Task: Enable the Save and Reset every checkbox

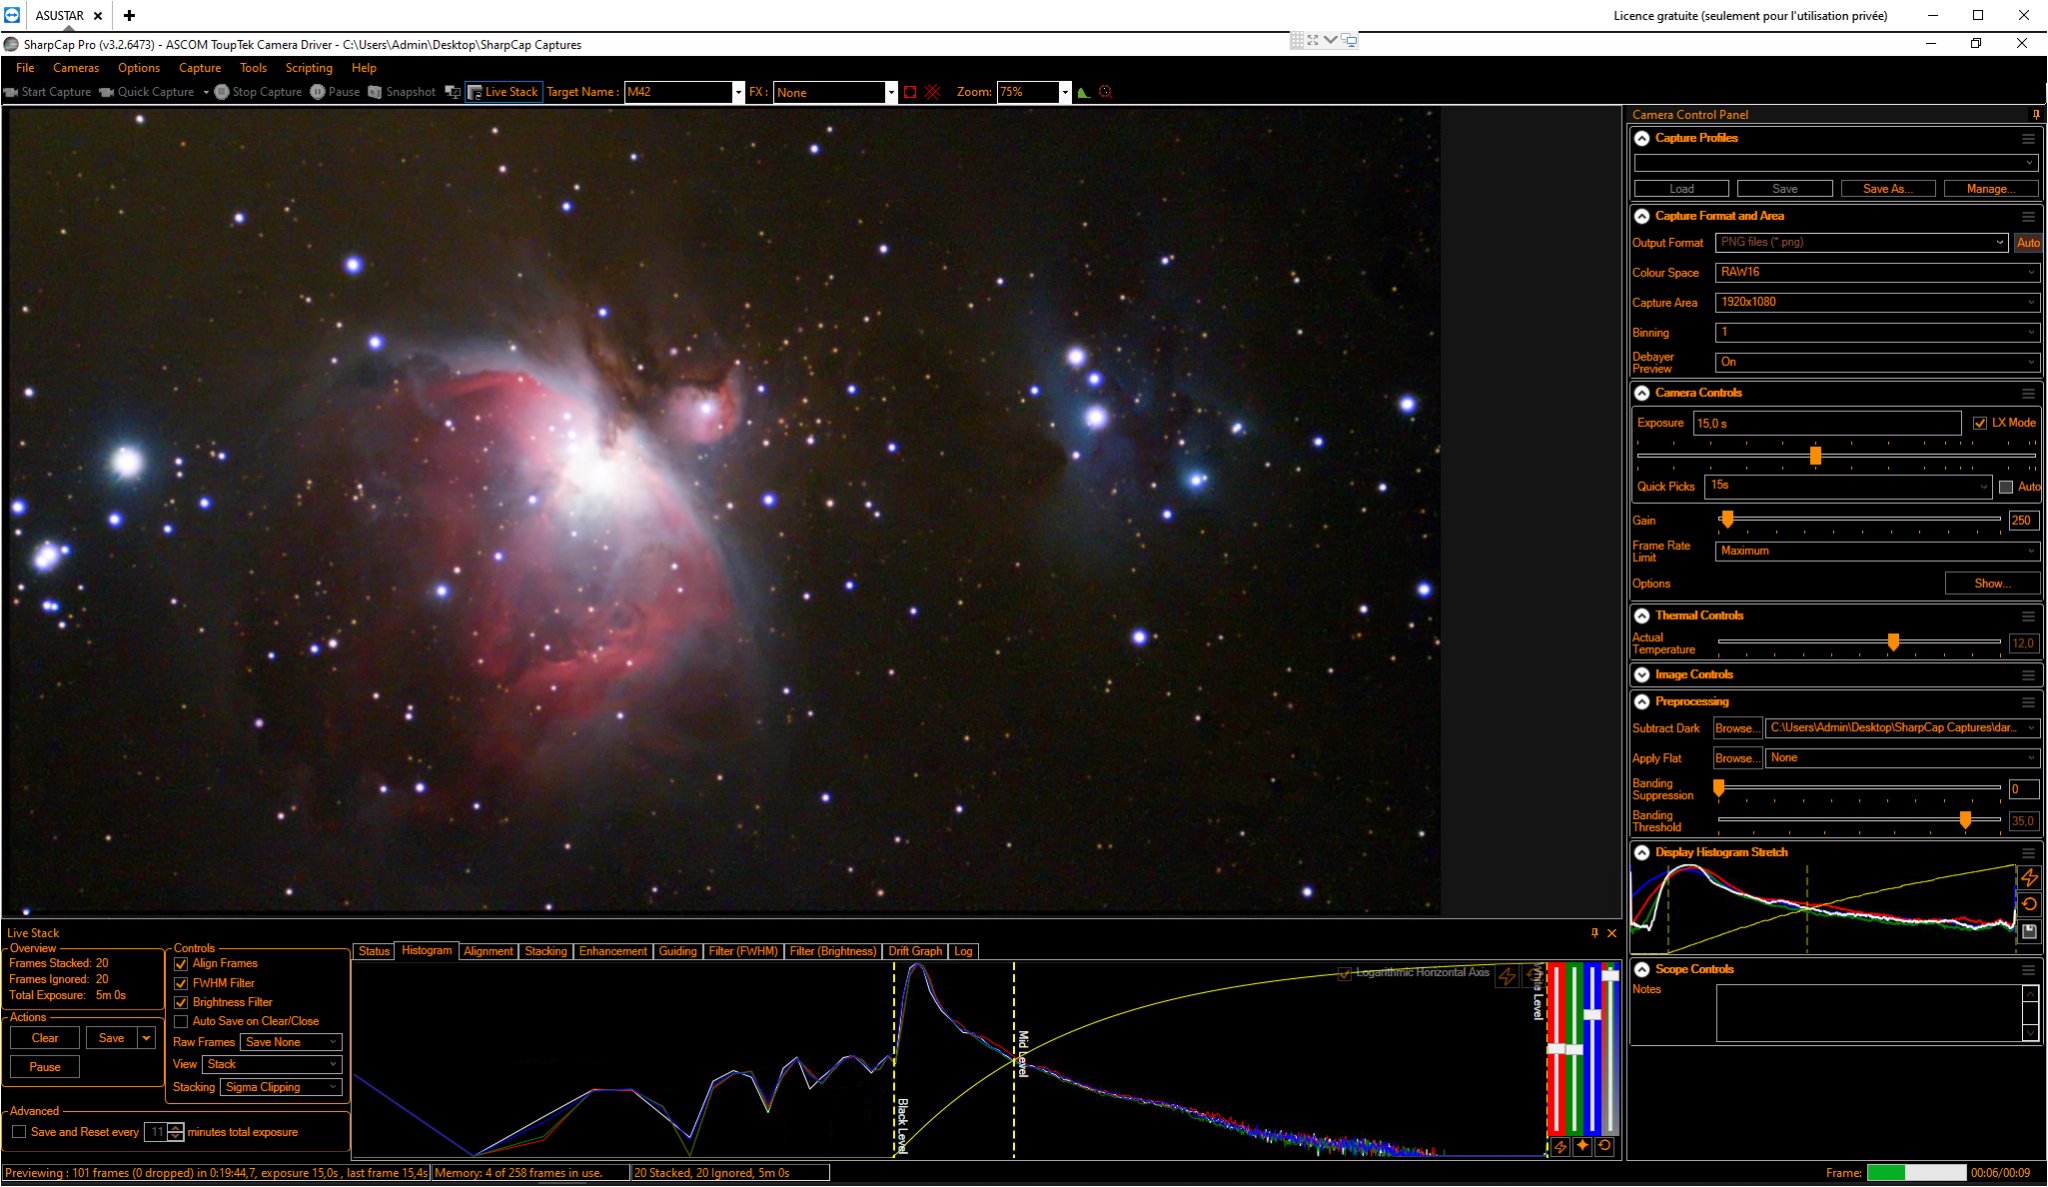Action: click(19, 1132)
